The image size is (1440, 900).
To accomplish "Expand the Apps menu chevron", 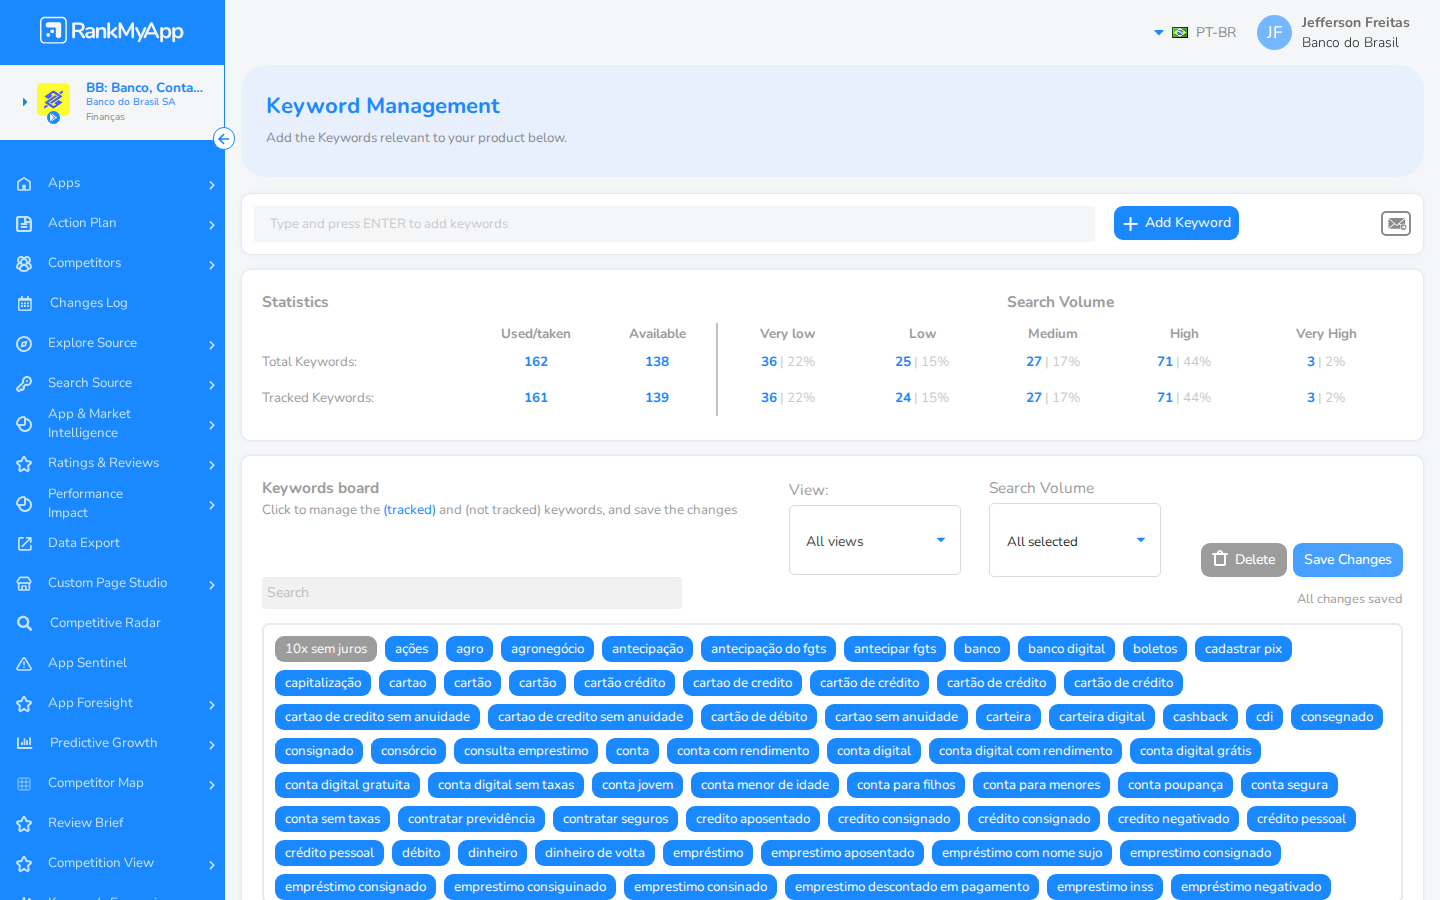I will click(212, 185).
